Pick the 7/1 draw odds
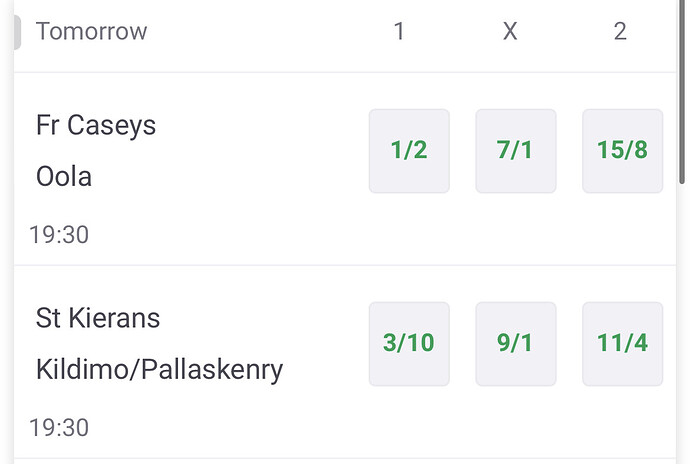Screen dimensions: 690x464 pos(515,151)
